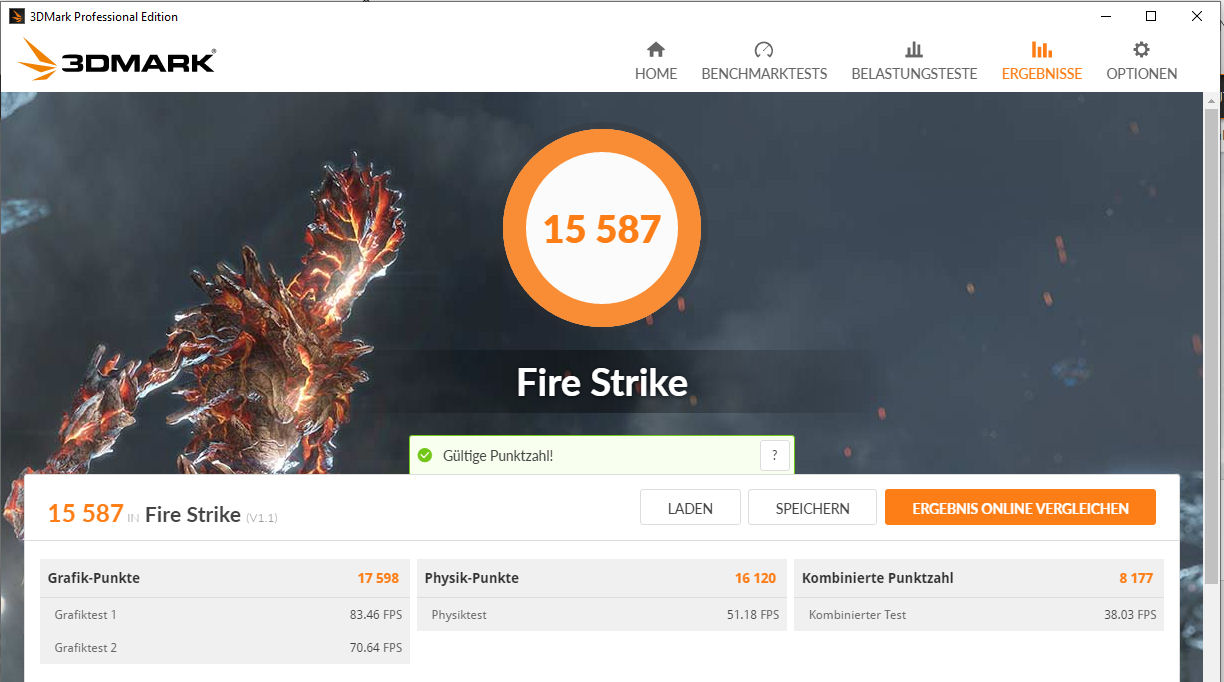1224x682 pixels.
Task: Maximize the 3DMark window
Action: (1151, 16)
